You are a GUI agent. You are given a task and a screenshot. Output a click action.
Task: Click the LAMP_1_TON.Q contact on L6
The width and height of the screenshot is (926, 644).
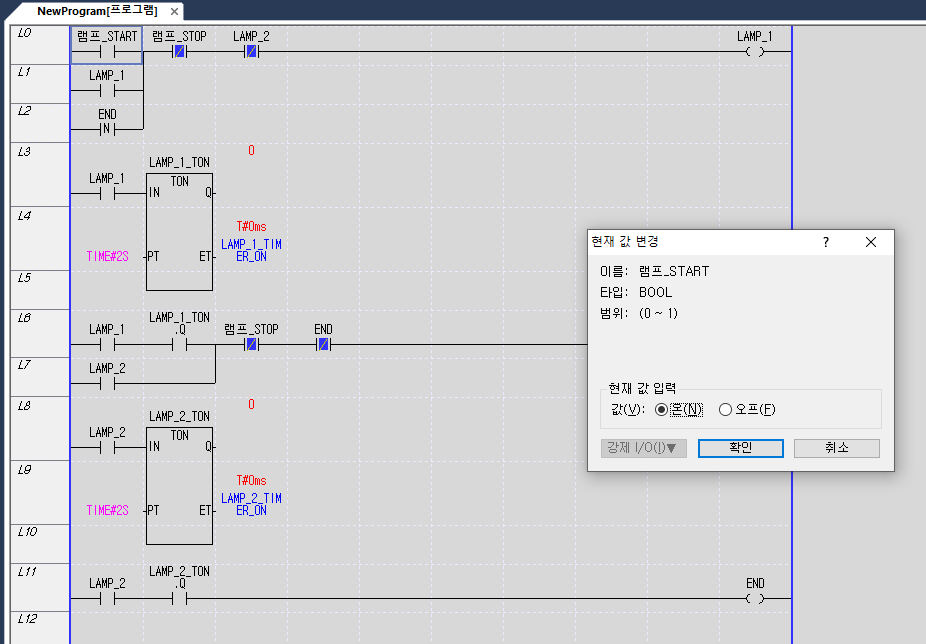pos(180,344)
